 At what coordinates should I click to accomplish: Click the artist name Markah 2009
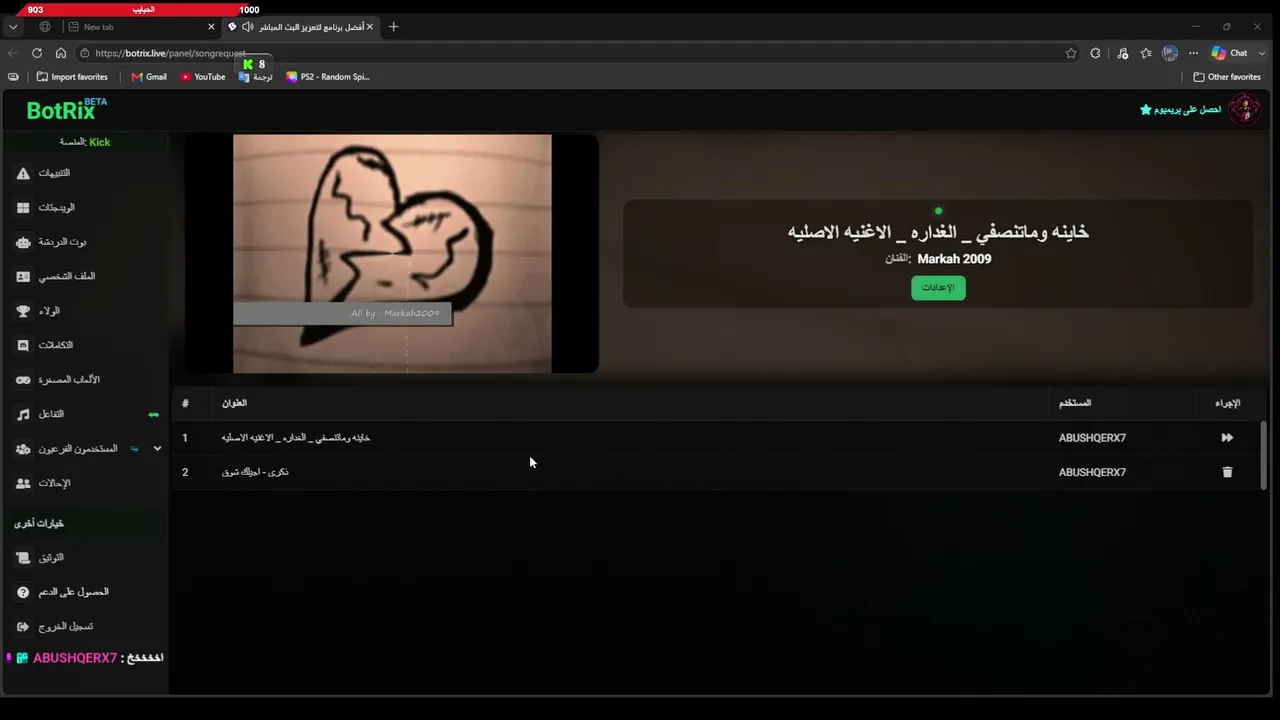(x=954, y=259)
